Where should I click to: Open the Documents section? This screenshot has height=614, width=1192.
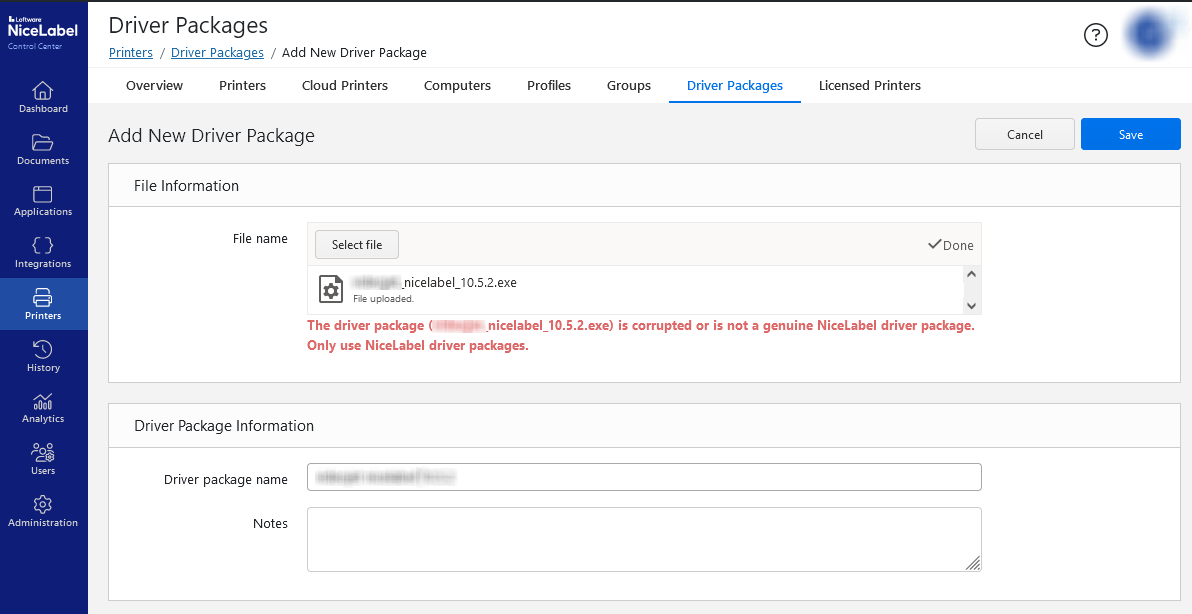pyautogui.click(x=43, y=148)
